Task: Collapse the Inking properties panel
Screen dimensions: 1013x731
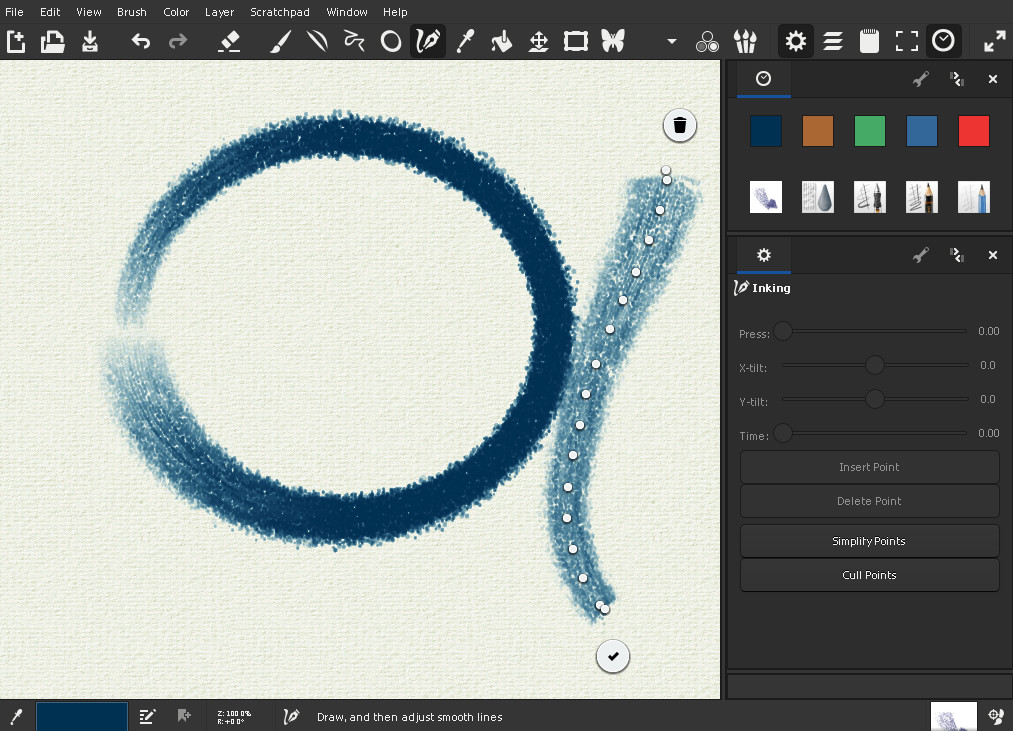Action: tap(957, 255)
